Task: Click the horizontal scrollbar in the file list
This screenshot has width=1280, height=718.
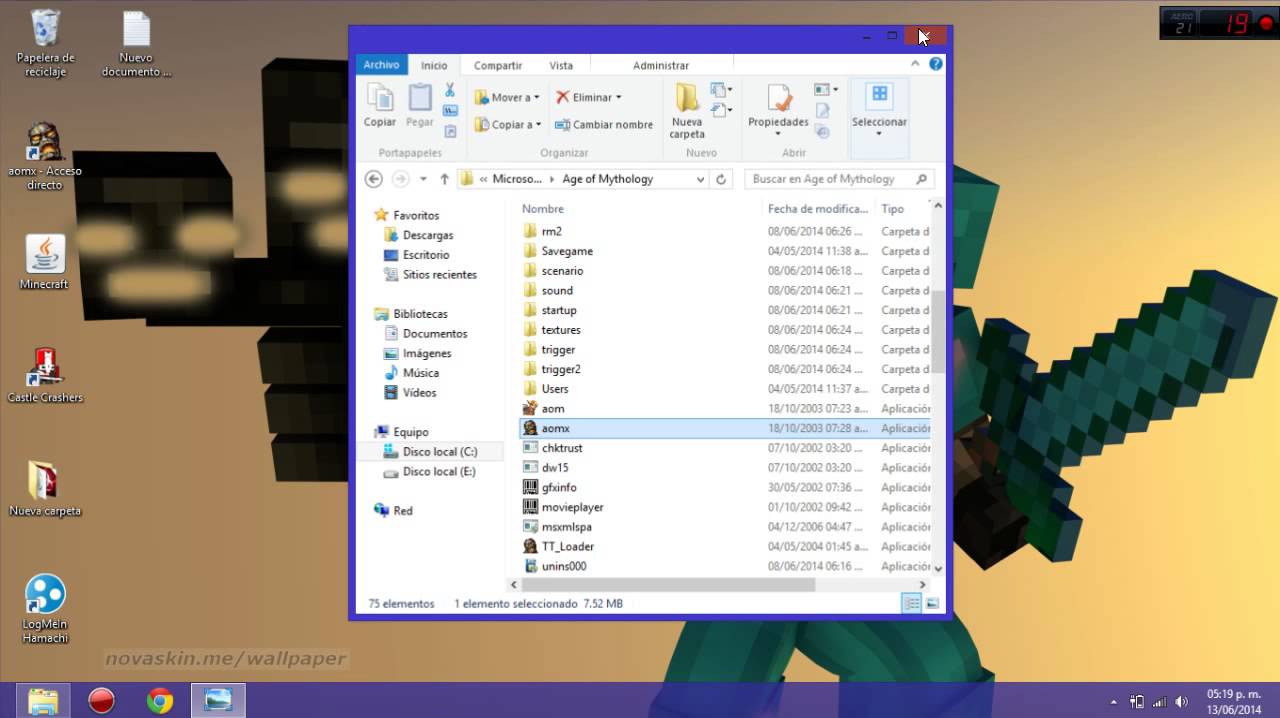Action: tap(668, 585)
